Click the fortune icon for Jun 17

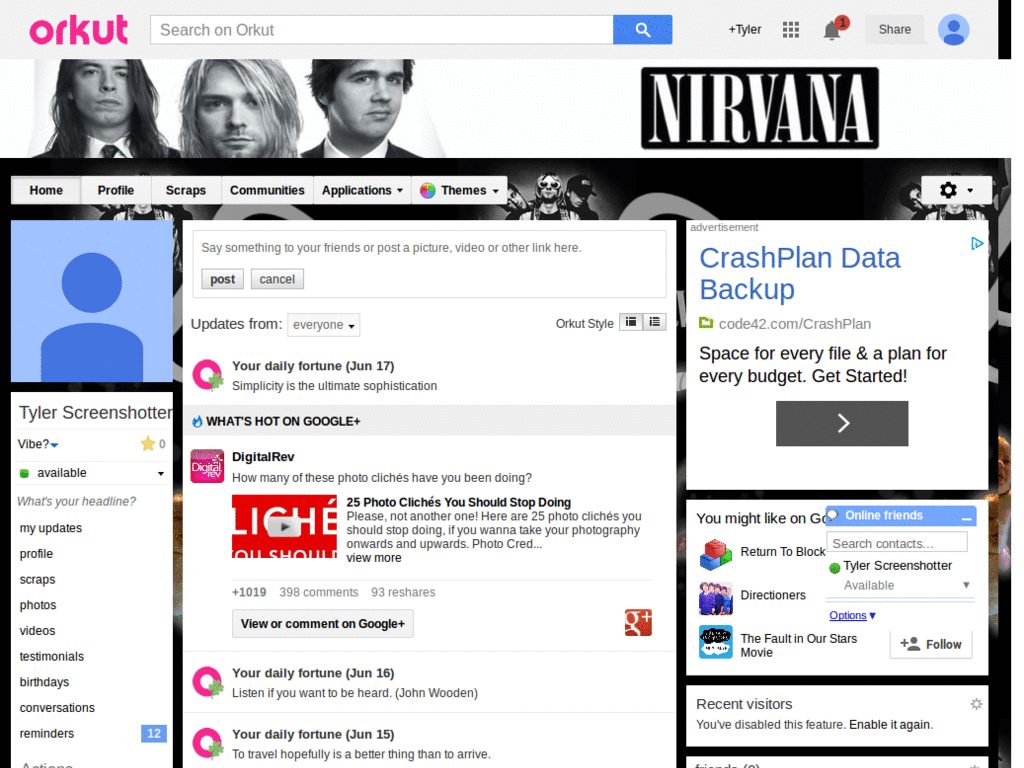coord(208,376)
